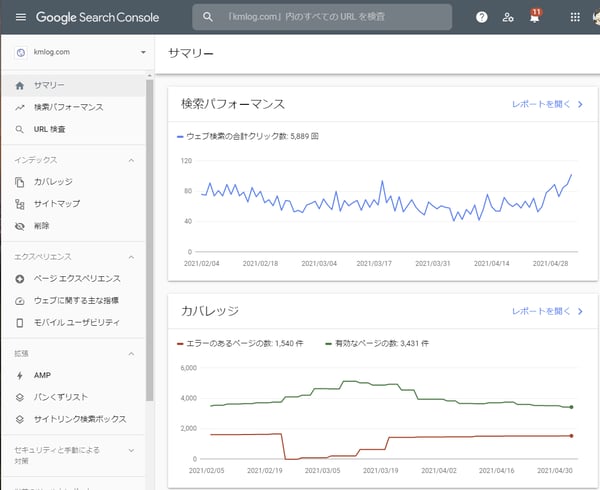Click the 削除 hidden-eye icon
This screenshot has width=600, height=490.
pyautogui.click(x=20, y=226)
